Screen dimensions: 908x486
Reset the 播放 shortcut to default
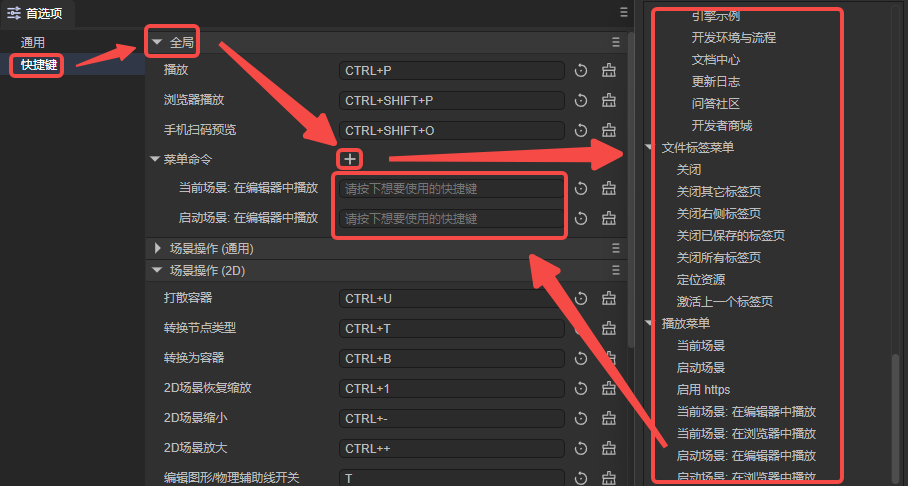click(x=581, y=71)
